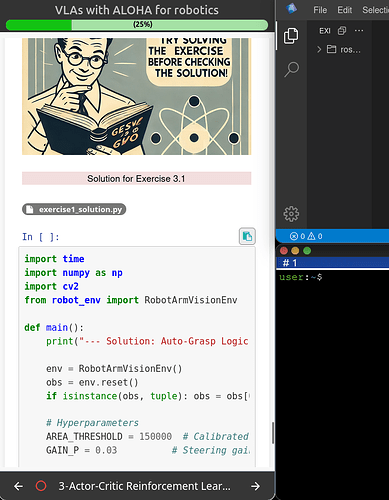The width and height of the screenshot is (389, 500).
Task: Open the Explorer view in VS Code
Action: coord(291,36)
